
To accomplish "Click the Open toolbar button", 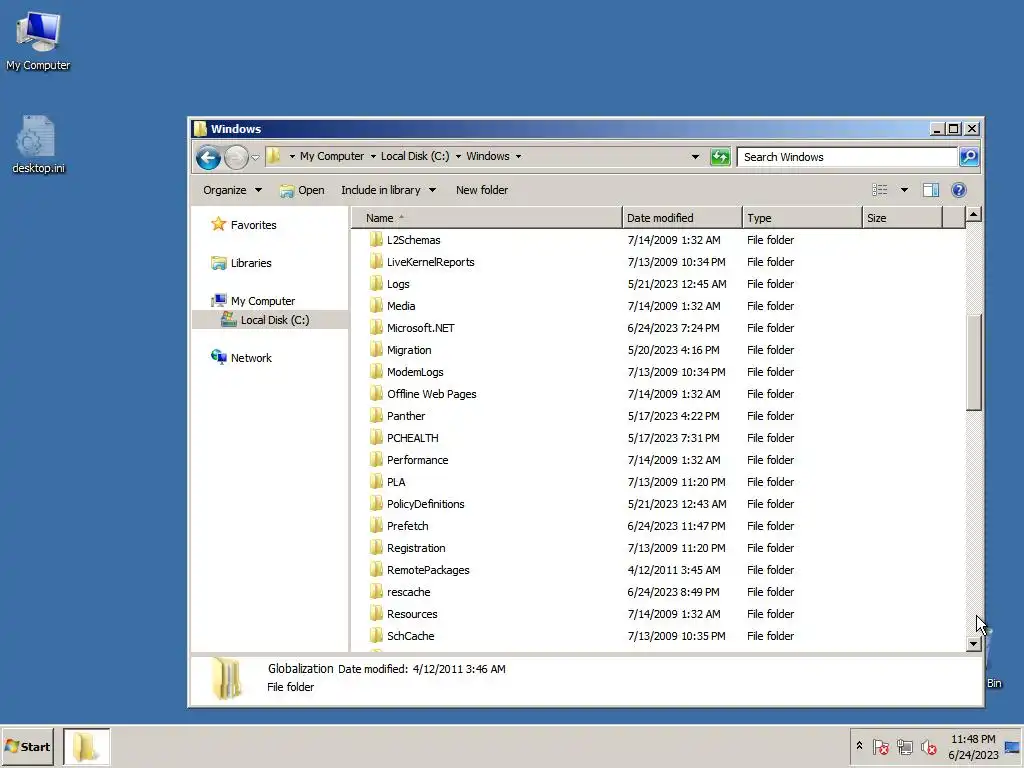I will click(x=302, y=190).
